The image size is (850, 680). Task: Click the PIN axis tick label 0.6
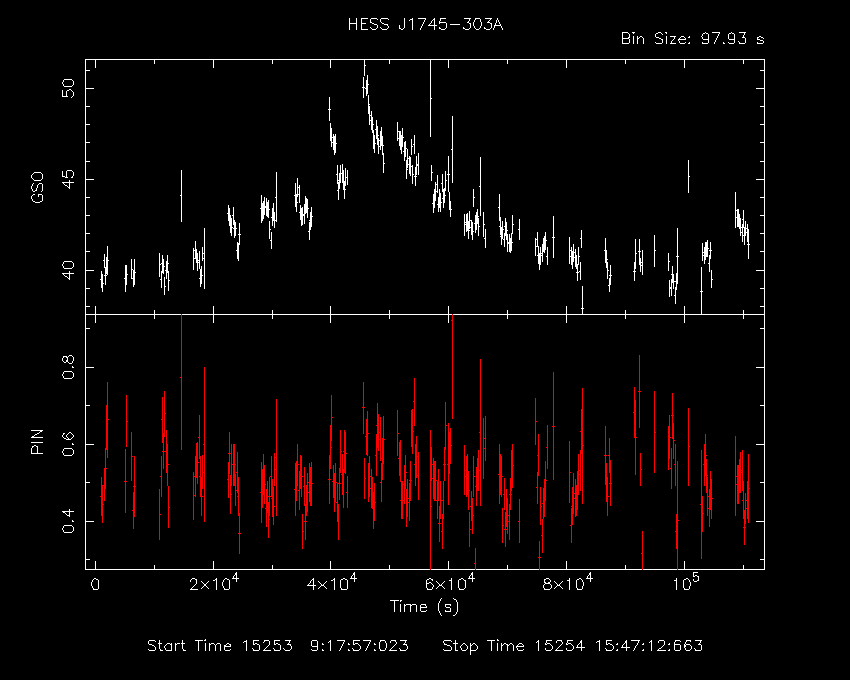68,444
